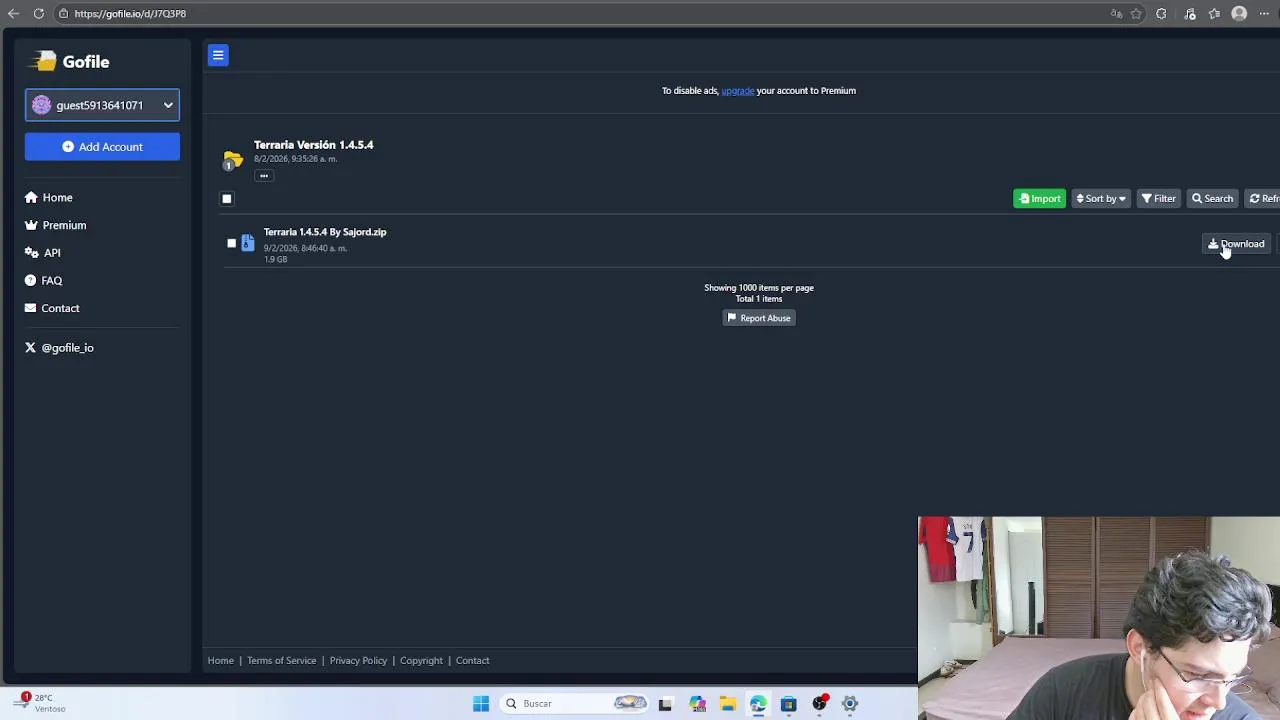The height and width of the screenshot is (720, 1280).
Task: Open Copyright footer link
Action: coord(421,661)
